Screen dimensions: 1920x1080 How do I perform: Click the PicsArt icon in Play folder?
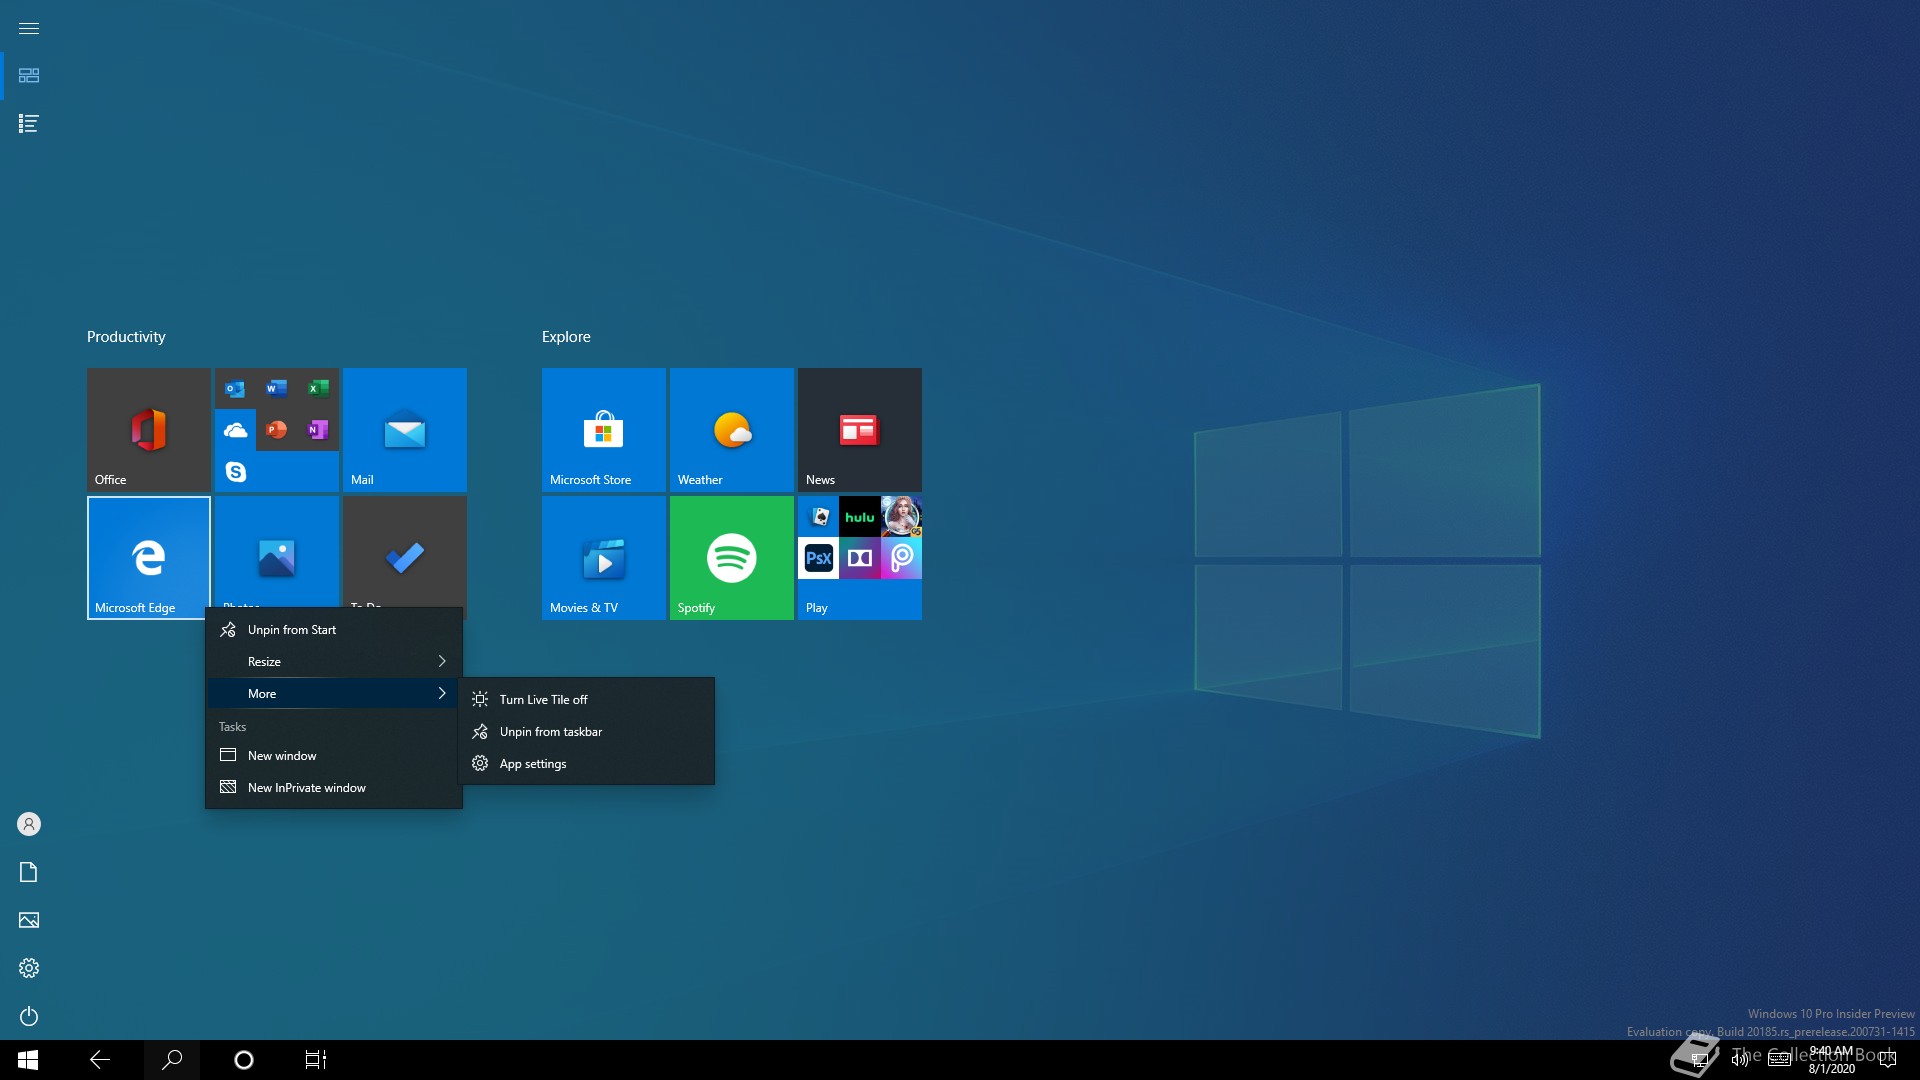(901, 558)
